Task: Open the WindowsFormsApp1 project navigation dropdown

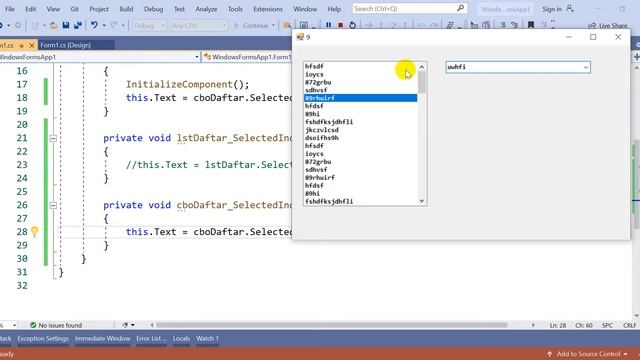Action: (x=197, y=57)
